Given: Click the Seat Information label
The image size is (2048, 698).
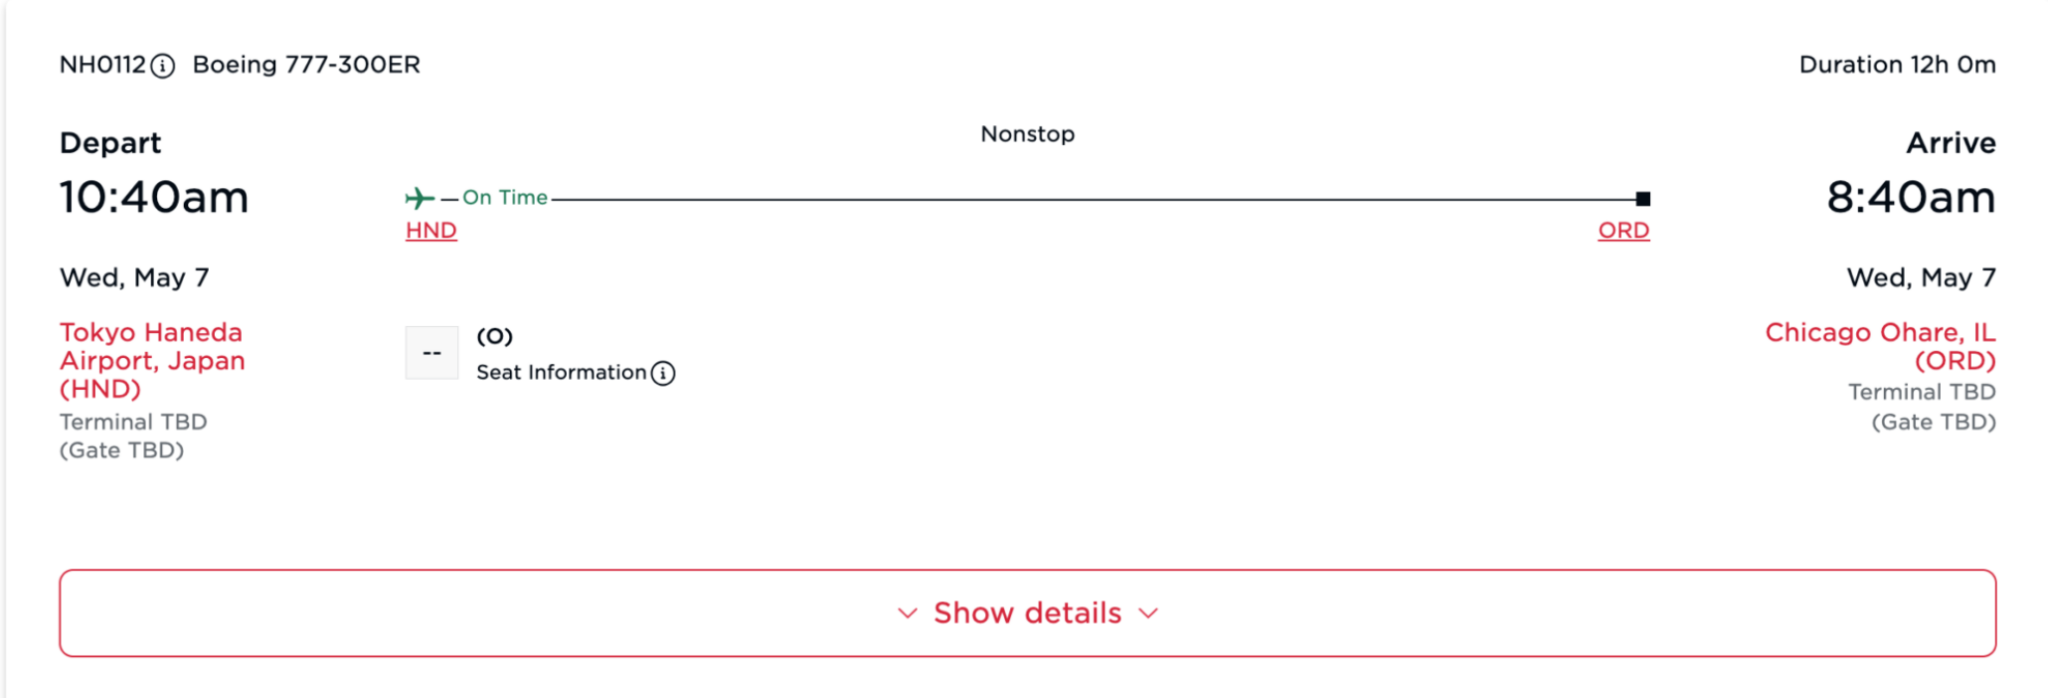Looking at the screenshot, I should click(x=561, y=372).
